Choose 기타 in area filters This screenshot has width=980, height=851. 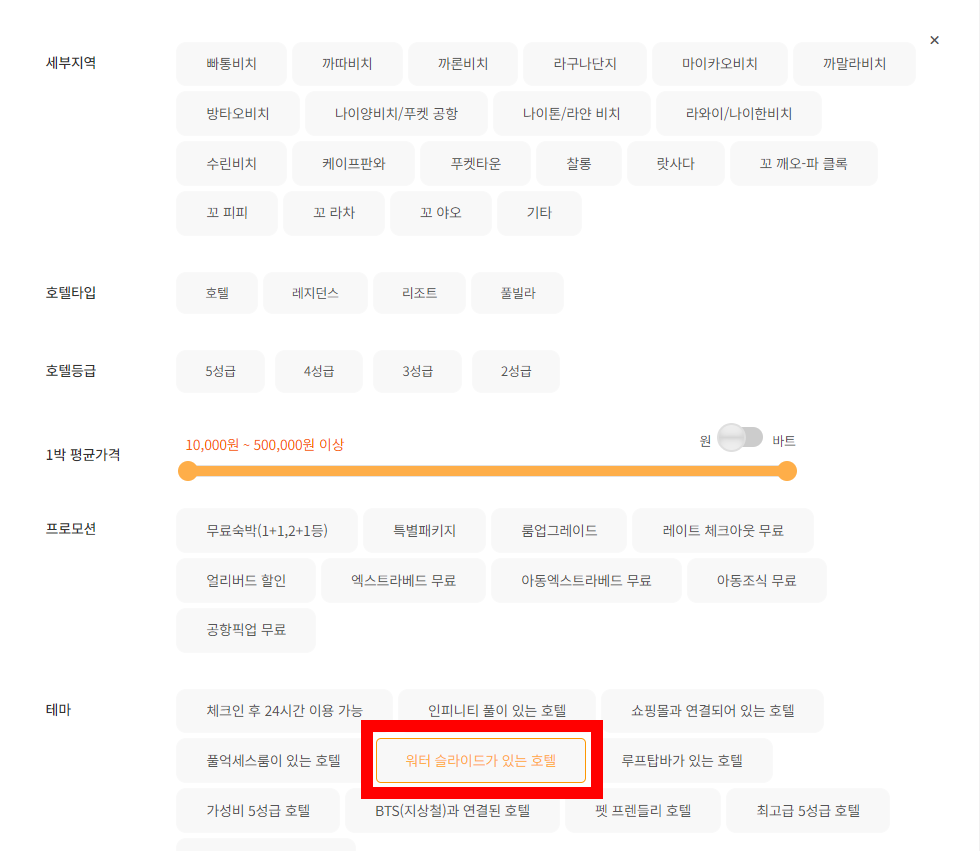[539, 213]
